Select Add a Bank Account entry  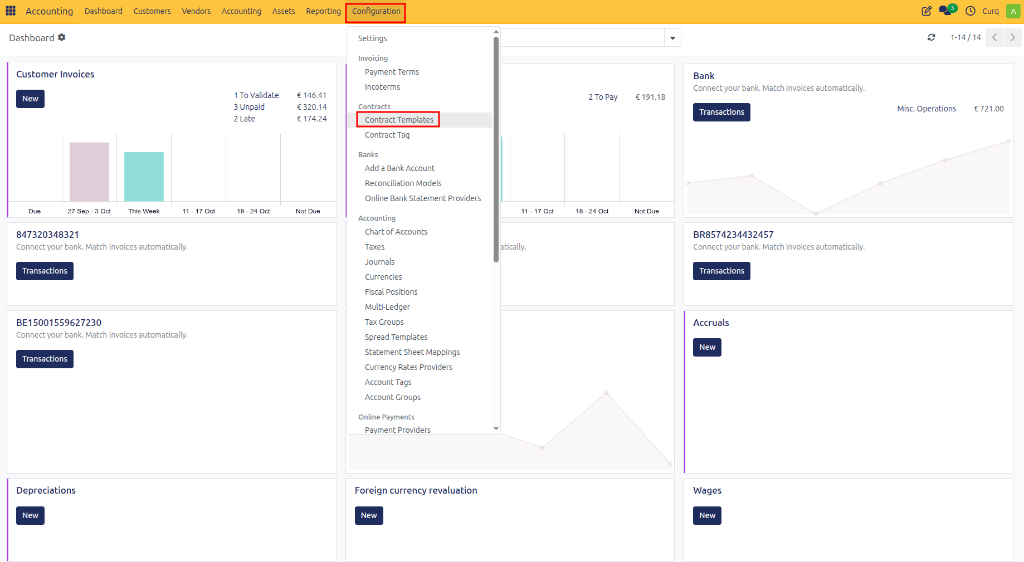click(x=399, y=168)
